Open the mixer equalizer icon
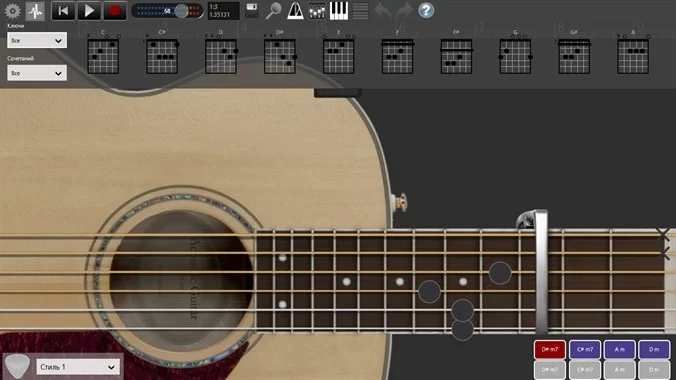 (317, 11)
